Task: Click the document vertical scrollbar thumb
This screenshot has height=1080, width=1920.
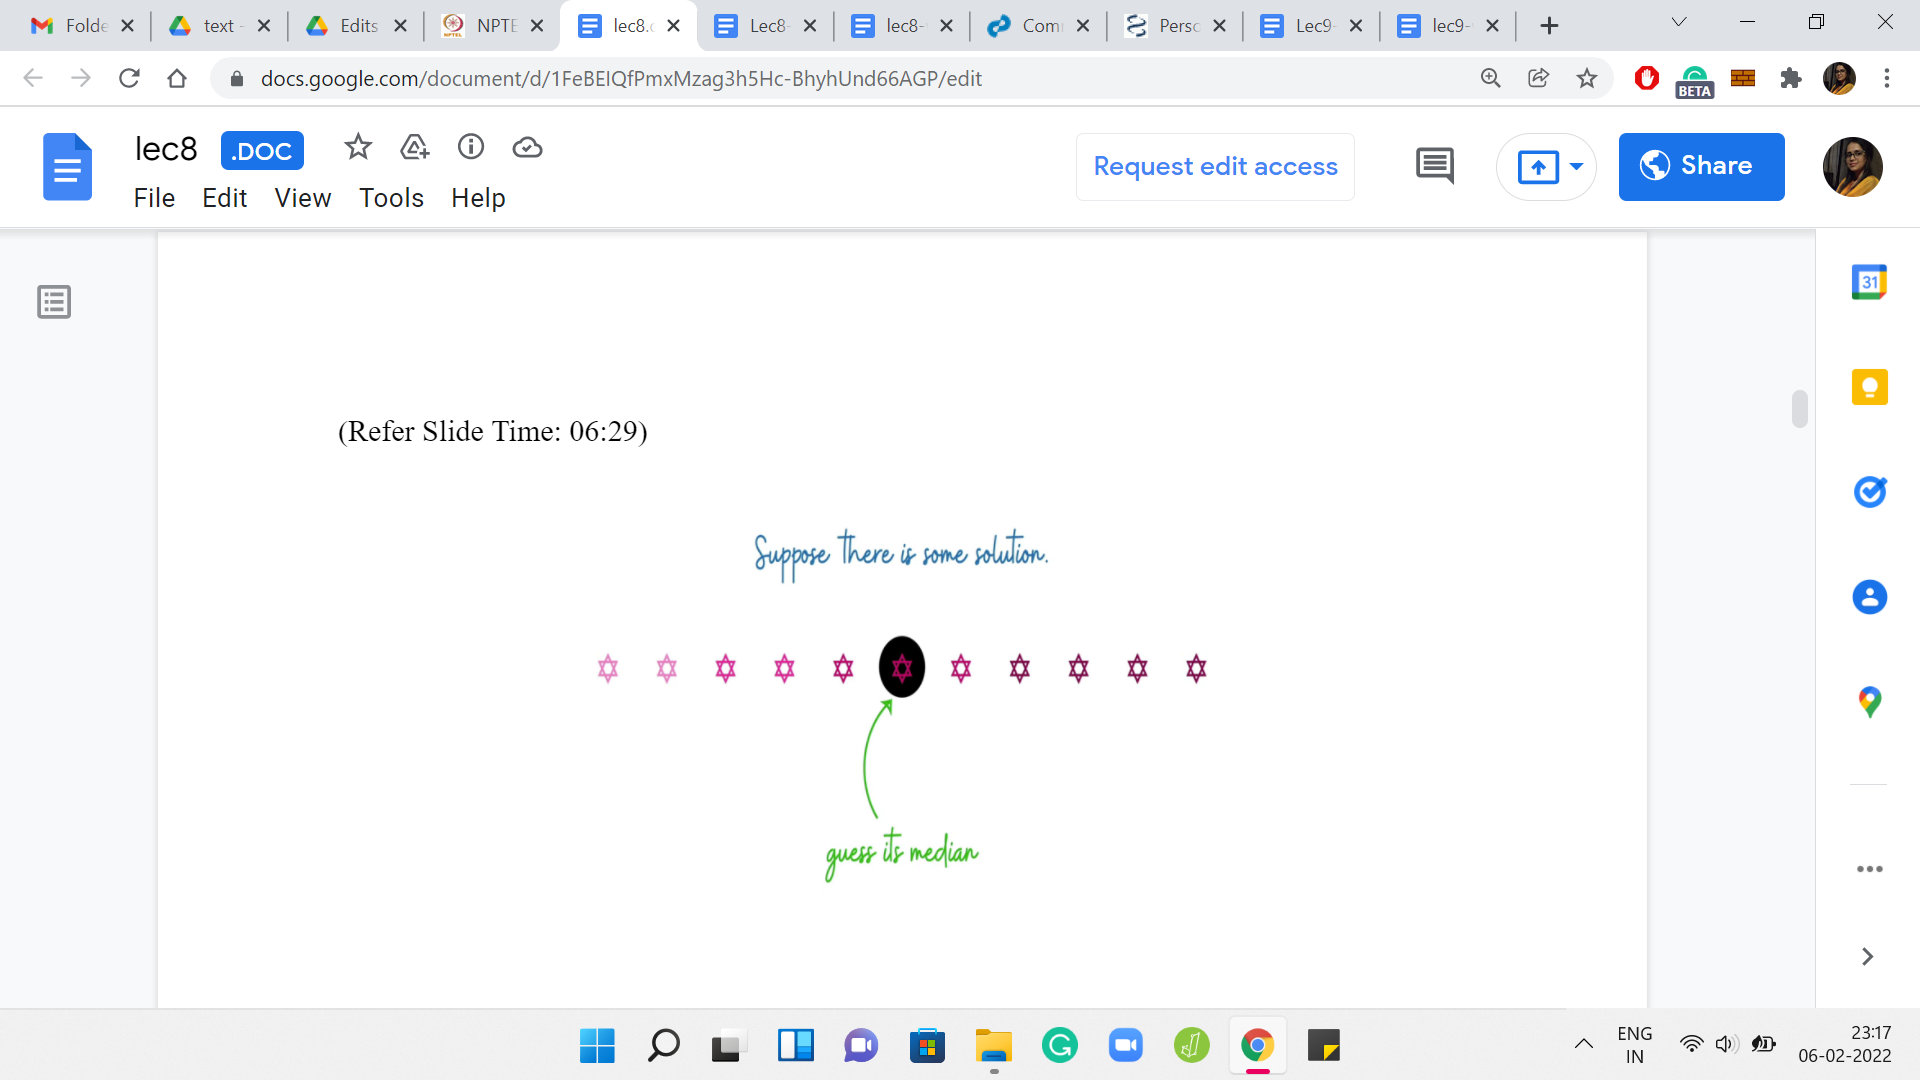Action: [x=1799, y=409]
